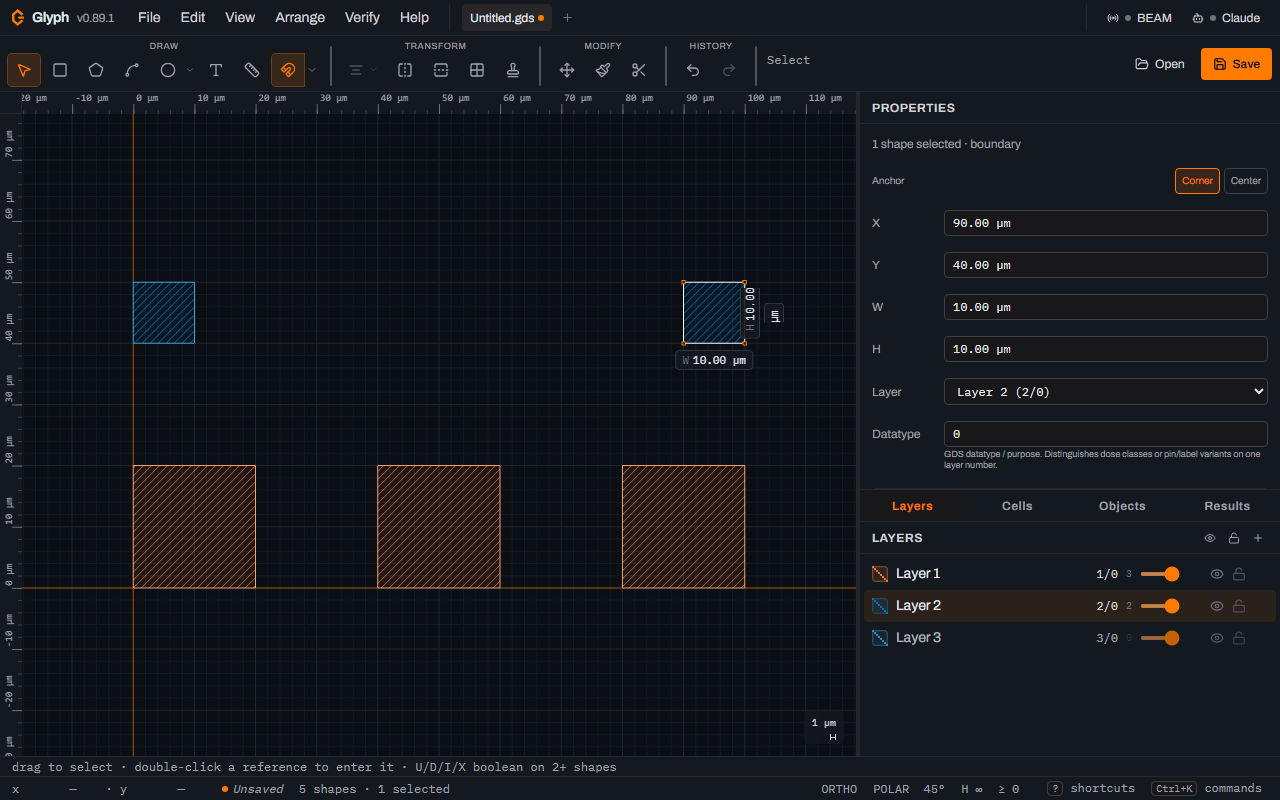Click the Y position field

point(1106,265)
